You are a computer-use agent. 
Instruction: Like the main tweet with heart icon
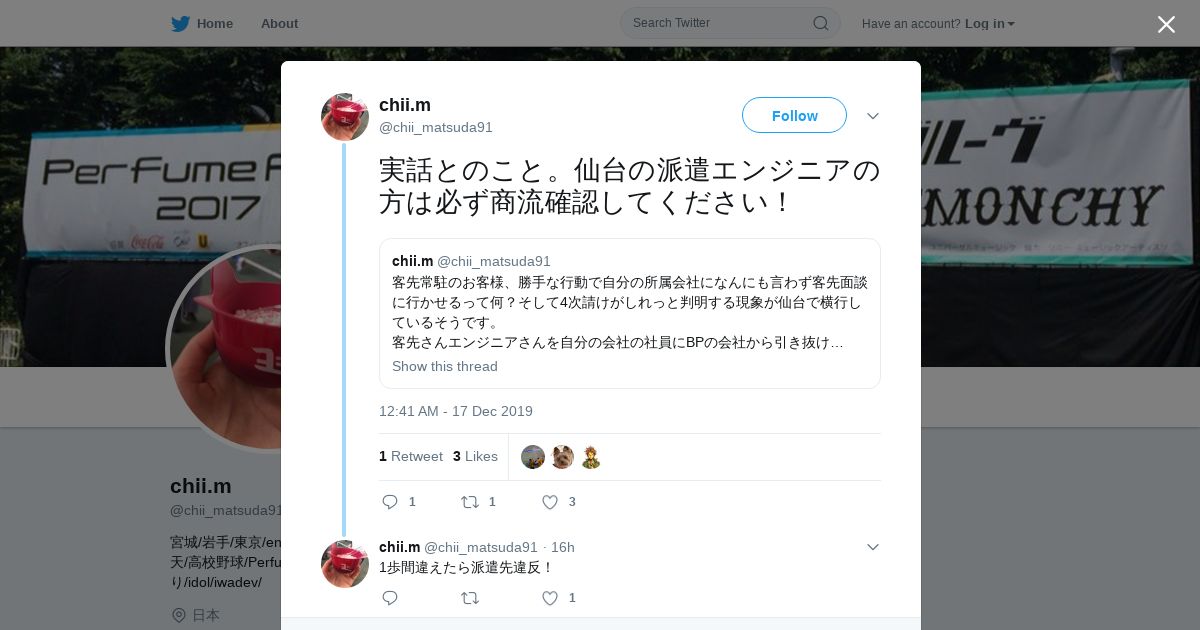click(x=549, y=502)
